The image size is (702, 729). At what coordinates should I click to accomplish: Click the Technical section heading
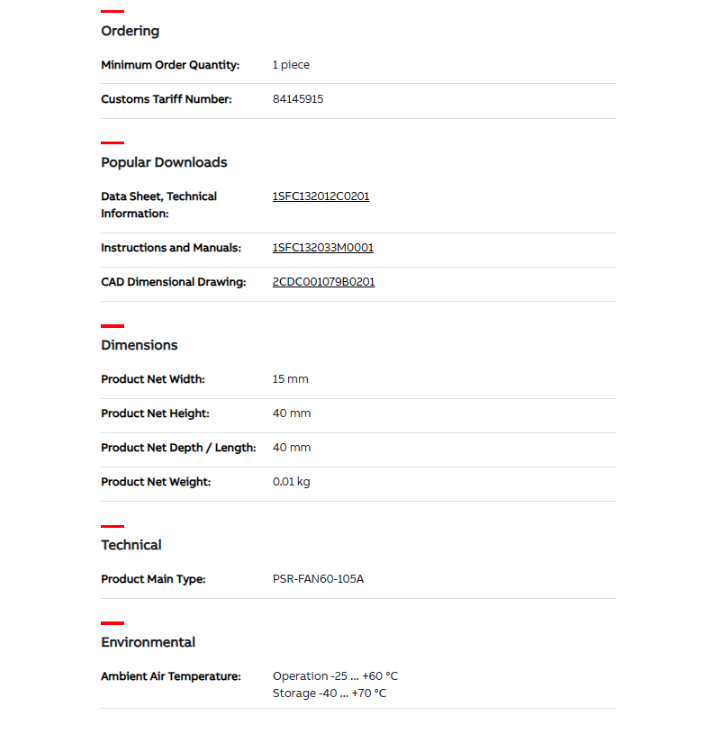[131, 545]
